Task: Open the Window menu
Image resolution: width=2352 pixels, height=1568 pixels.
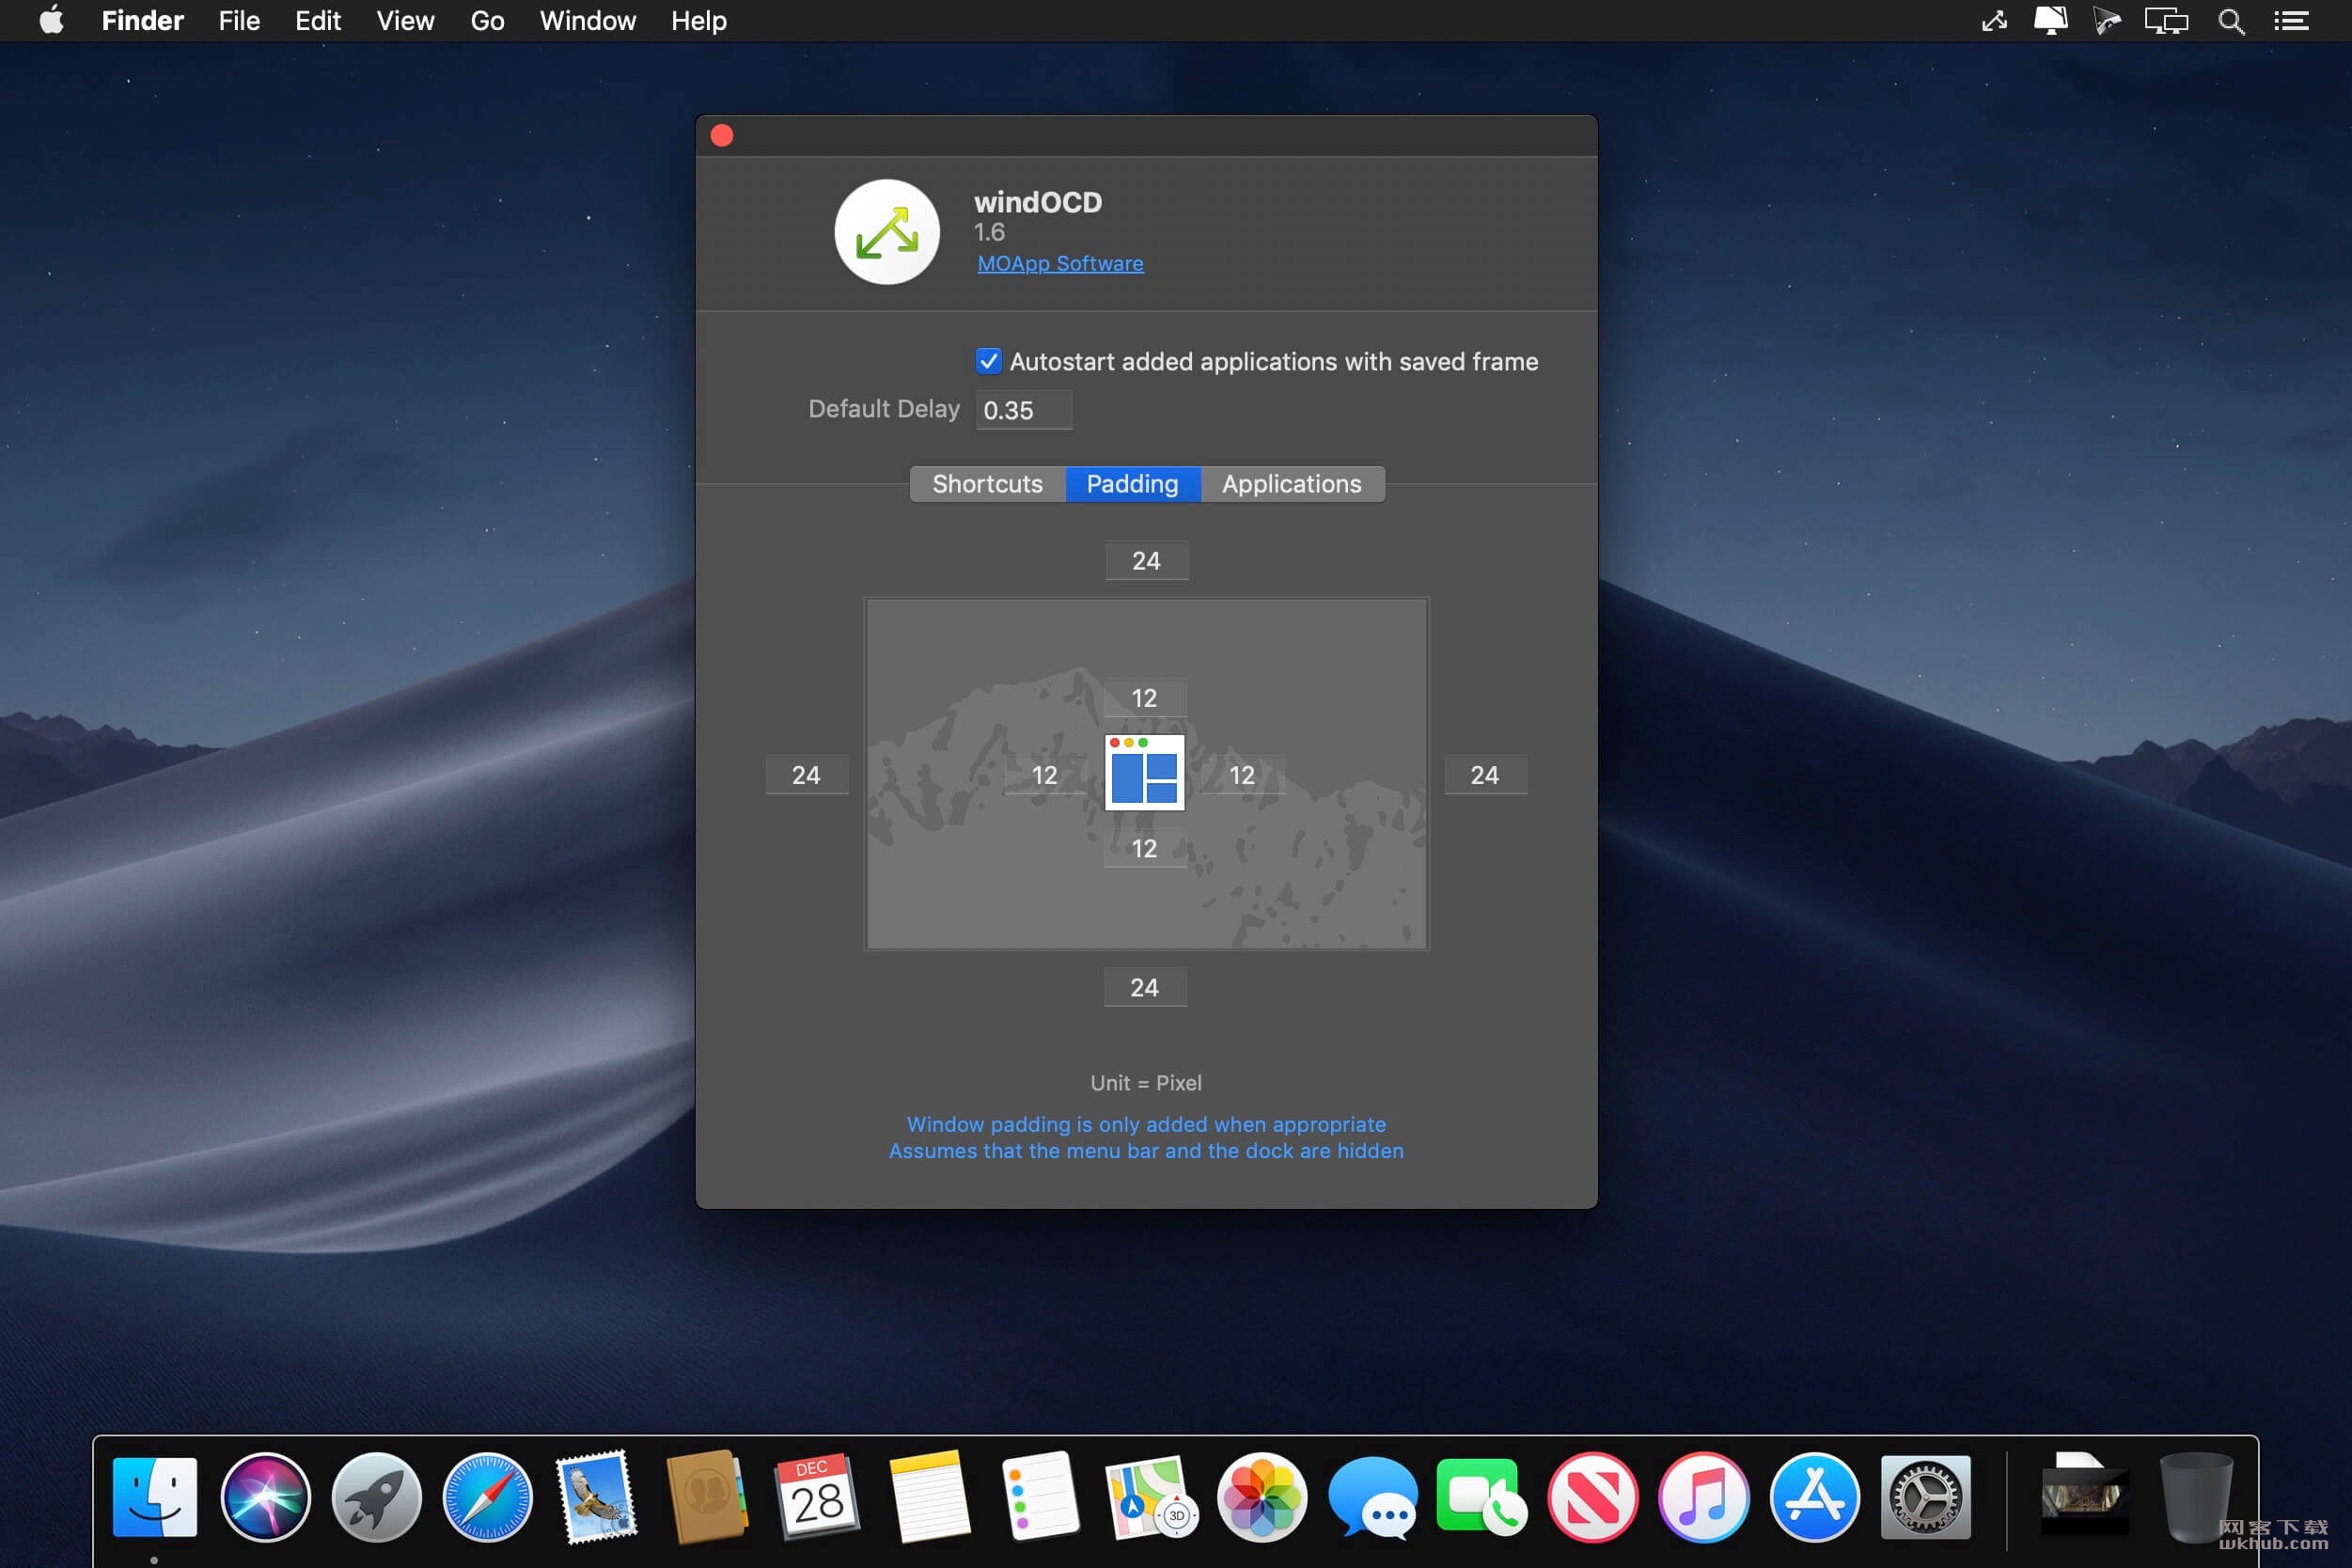Action: 588,21
